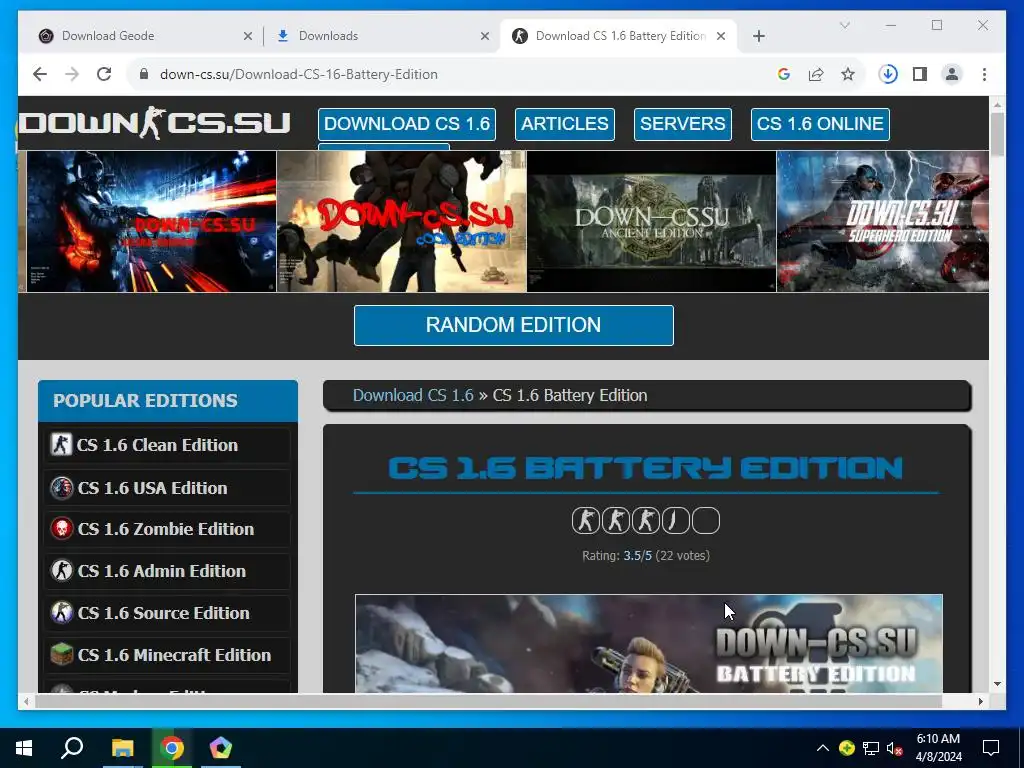Rate one star with first rating icon
Screen dimensions: 1024x768
(585, 520)
